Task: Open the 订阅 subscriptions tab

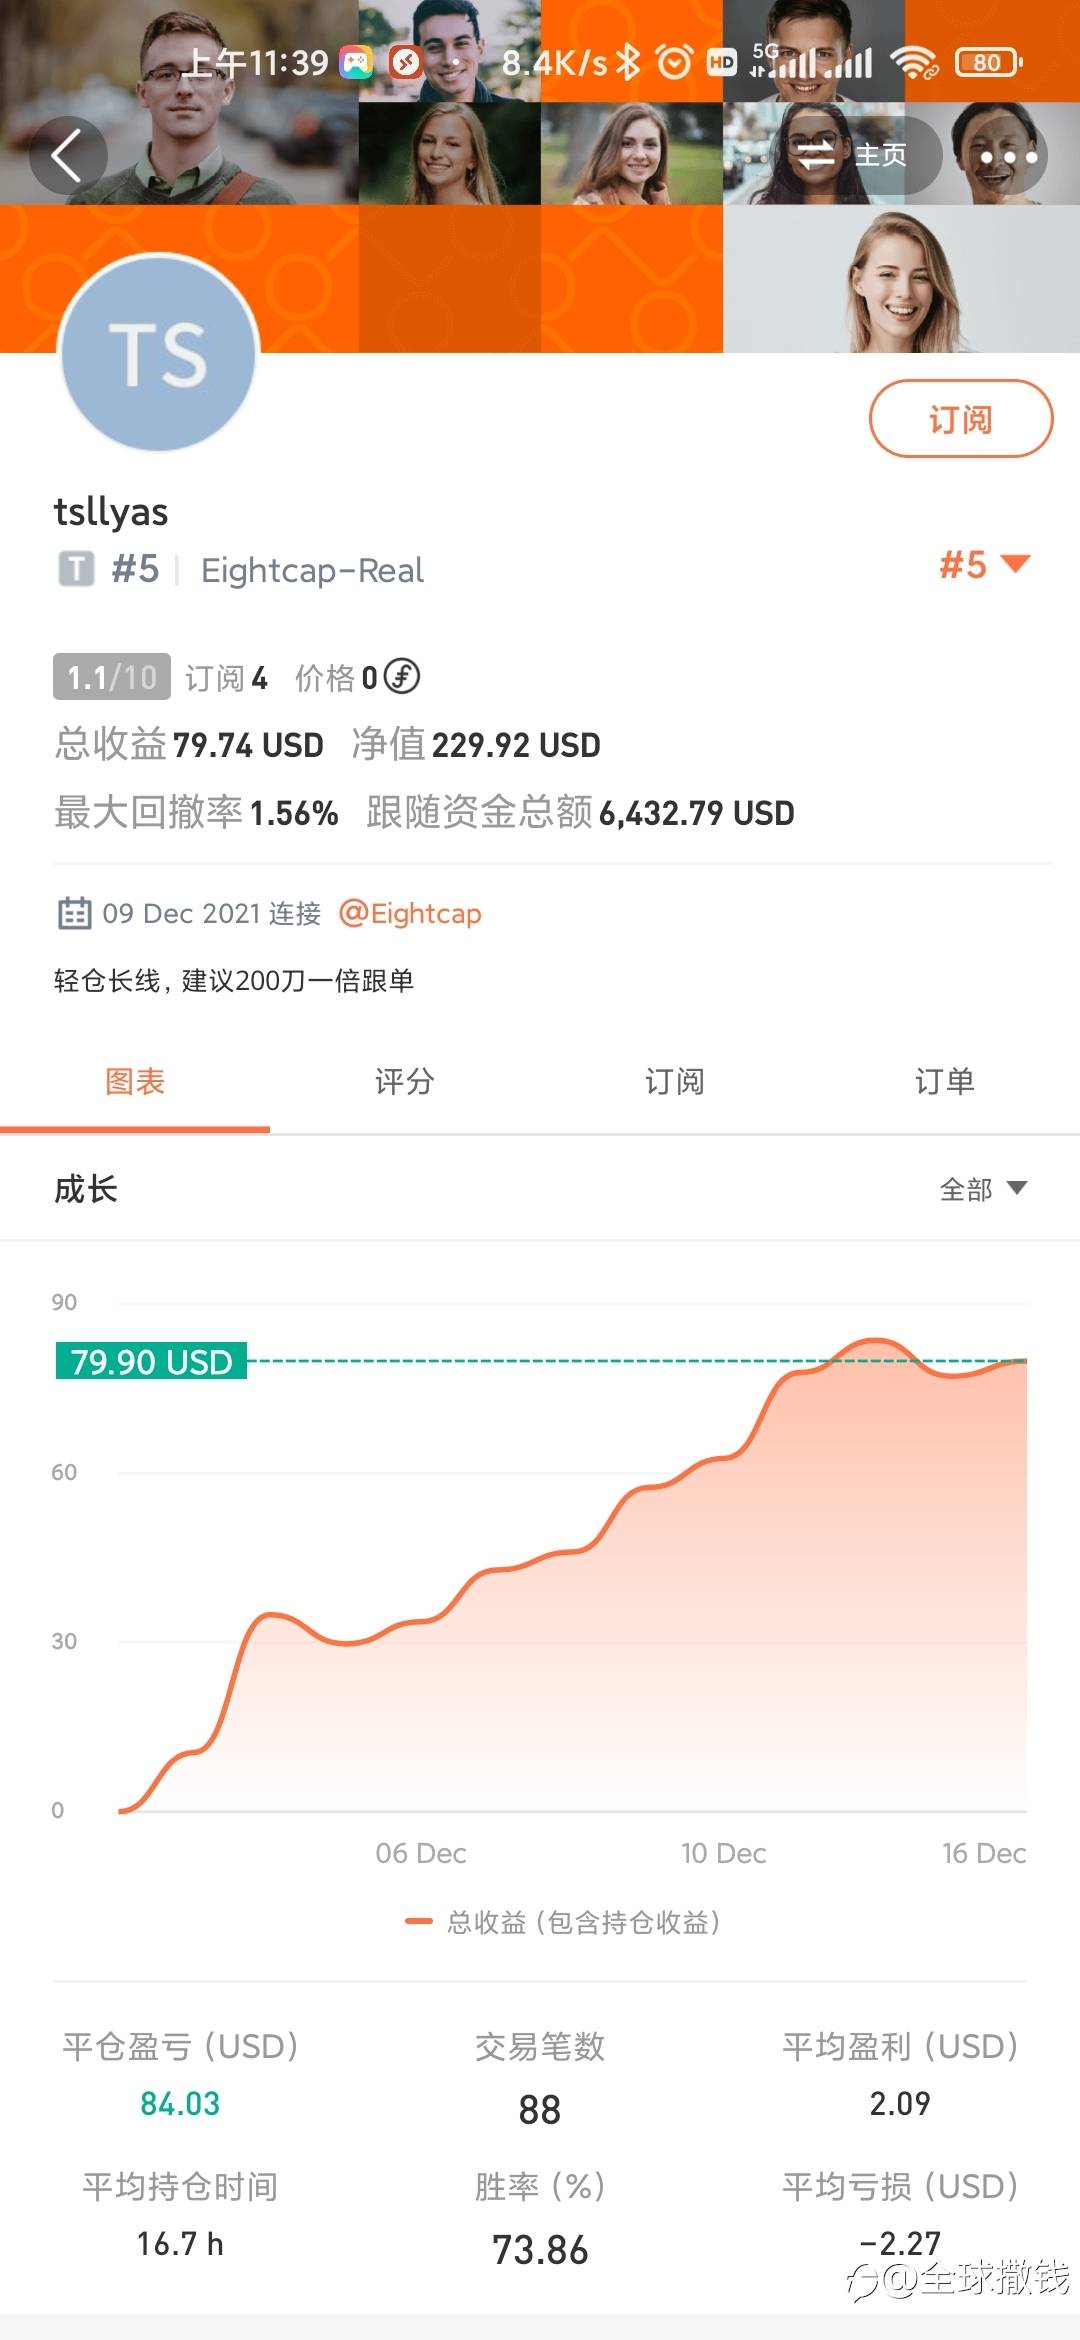Action: (674, 1081)
